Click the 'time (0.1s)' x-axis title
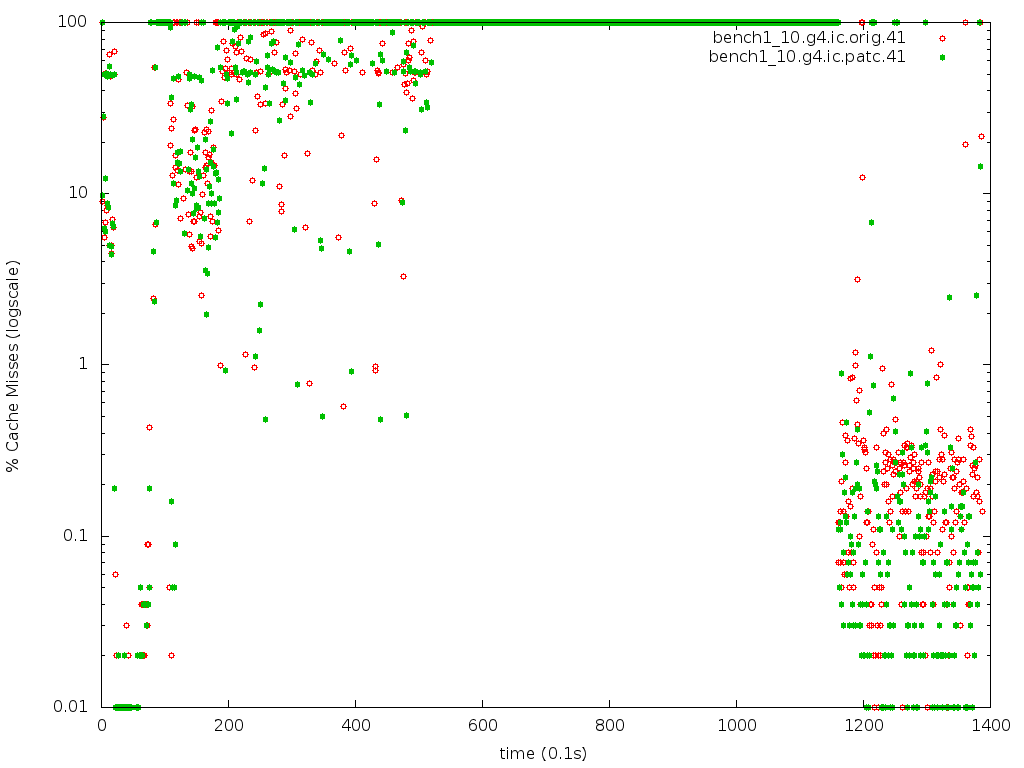Screen dimensions: 1024x768 point(544,752)
